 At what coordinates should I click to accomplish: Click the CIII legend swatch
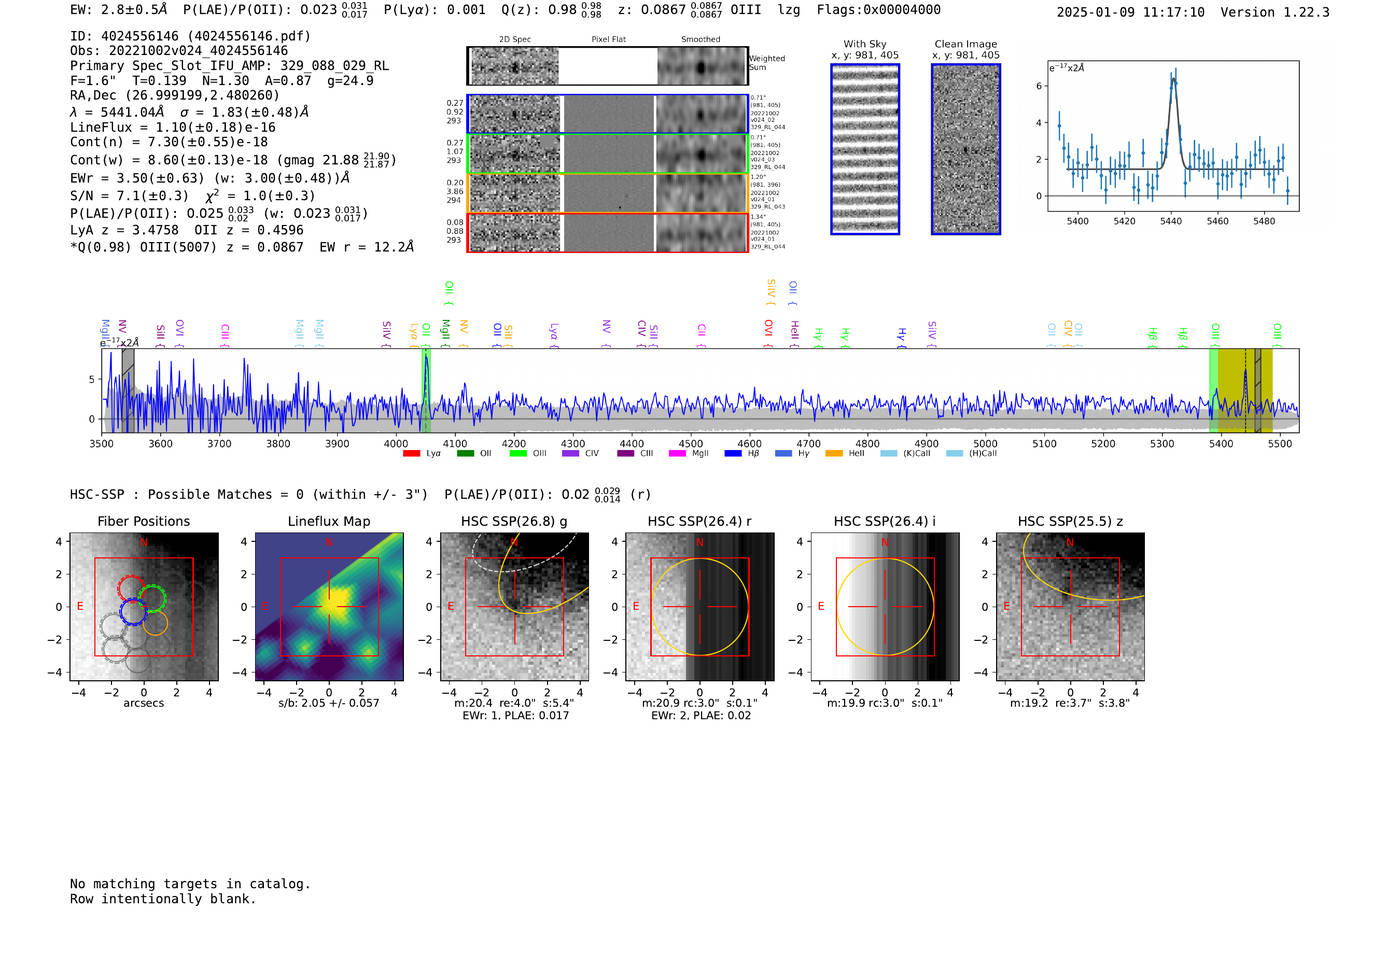[626, 454]
